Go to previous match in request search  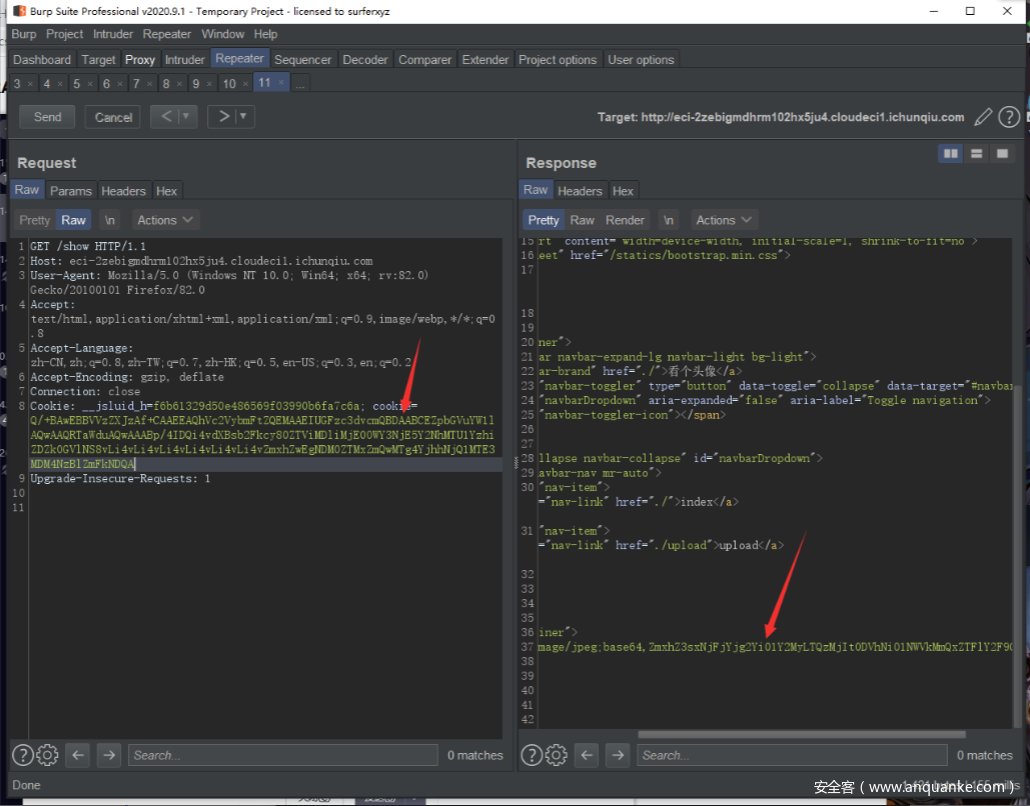(x=79, y=755)
